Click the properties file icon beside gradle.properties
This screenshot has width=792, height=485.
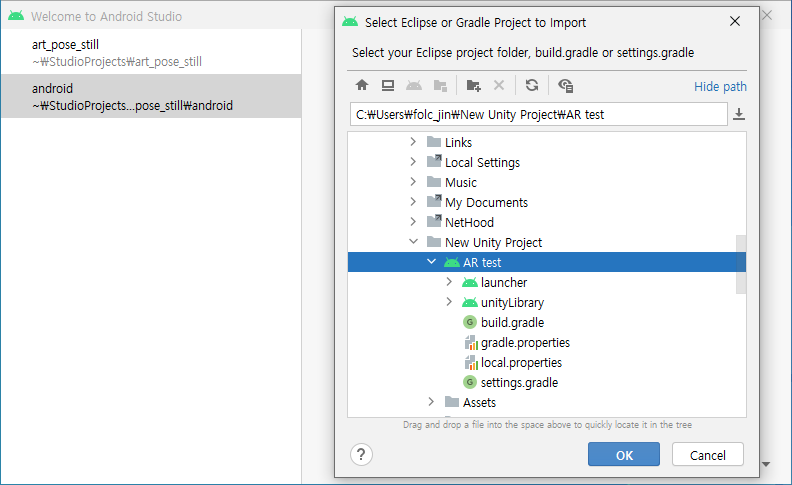click(471, 343)
